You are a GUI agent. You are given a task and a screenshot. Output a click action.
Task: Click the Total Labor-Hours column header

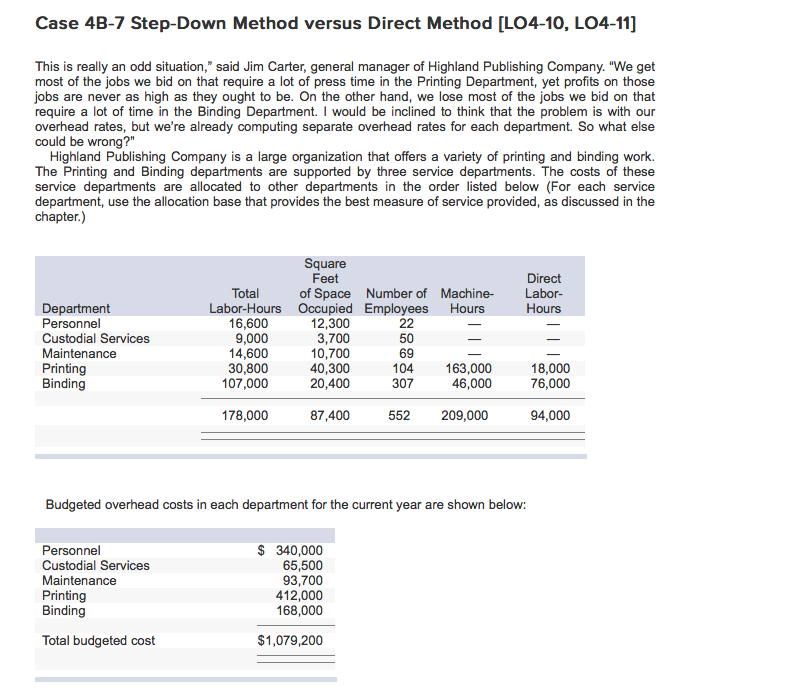coord(245,300)
